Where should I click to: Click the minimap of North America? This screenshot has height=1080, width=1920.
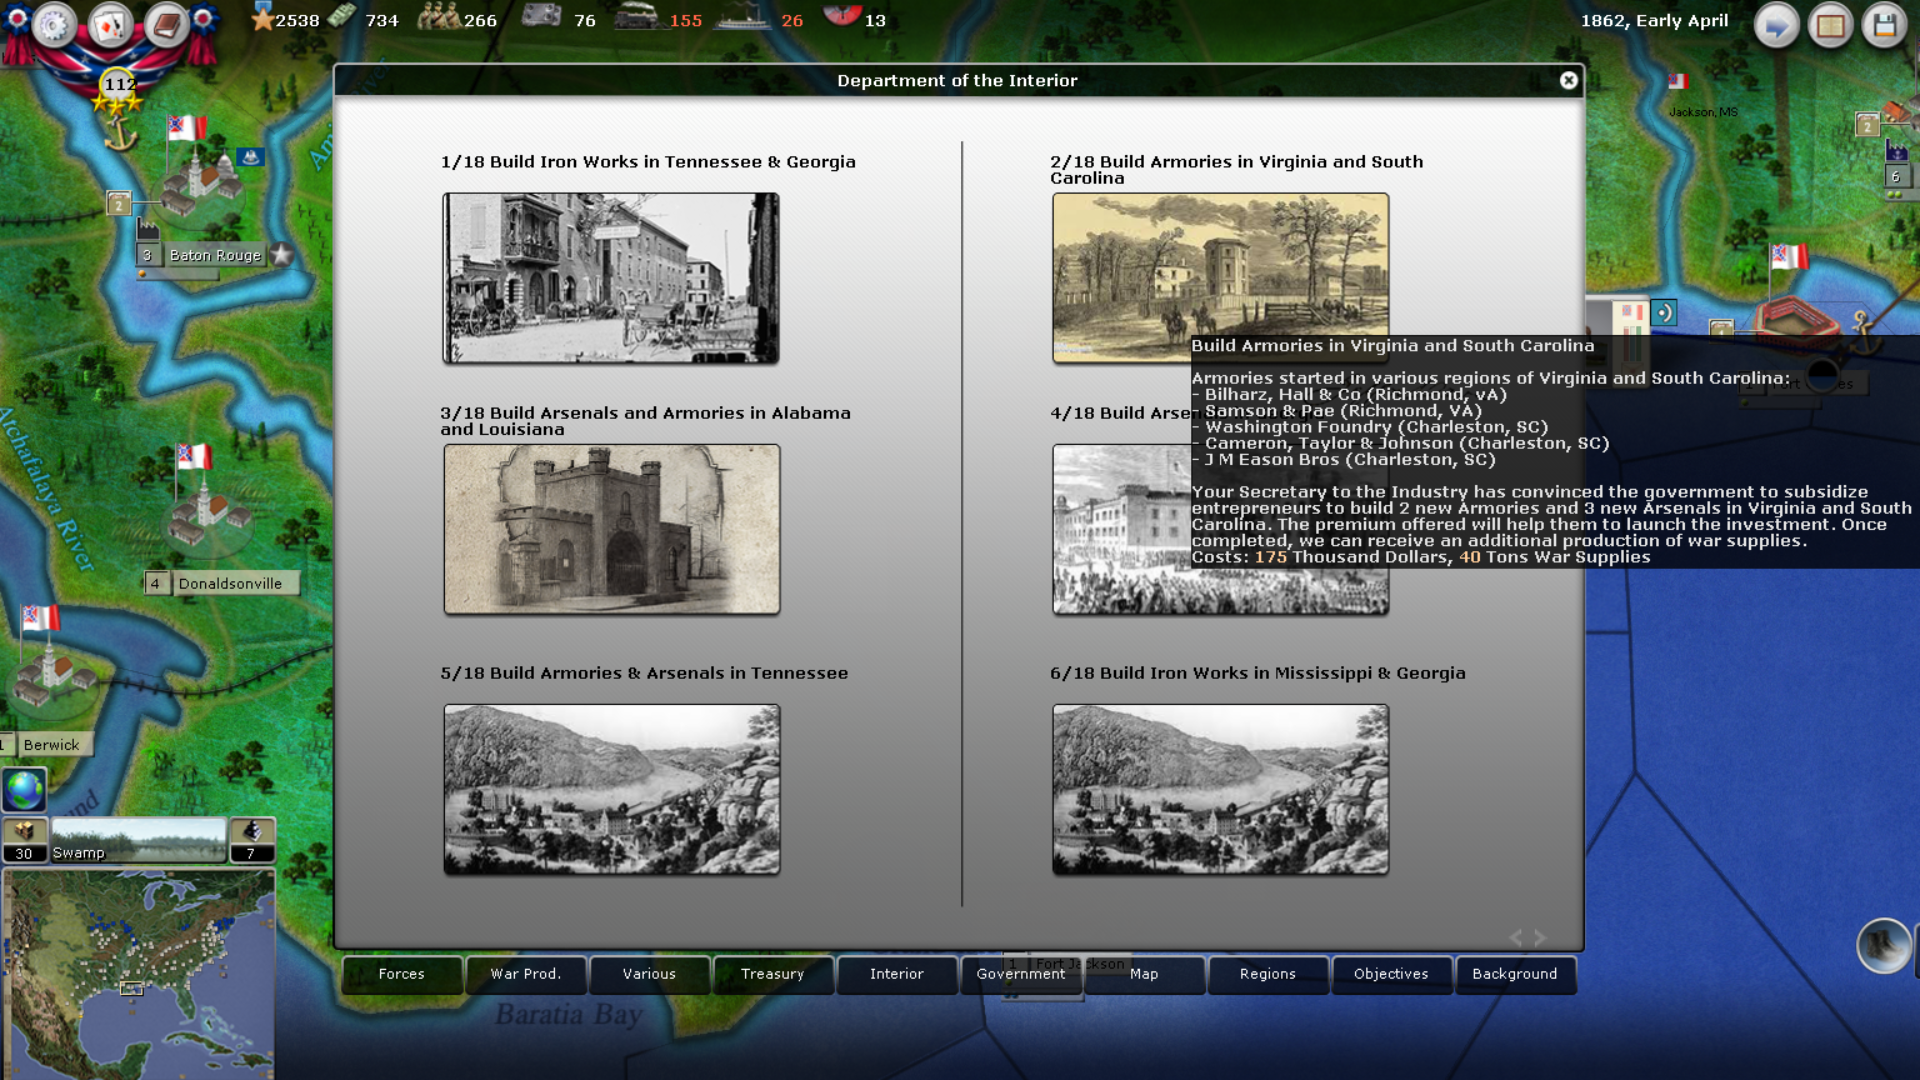[x=138, y=974]
